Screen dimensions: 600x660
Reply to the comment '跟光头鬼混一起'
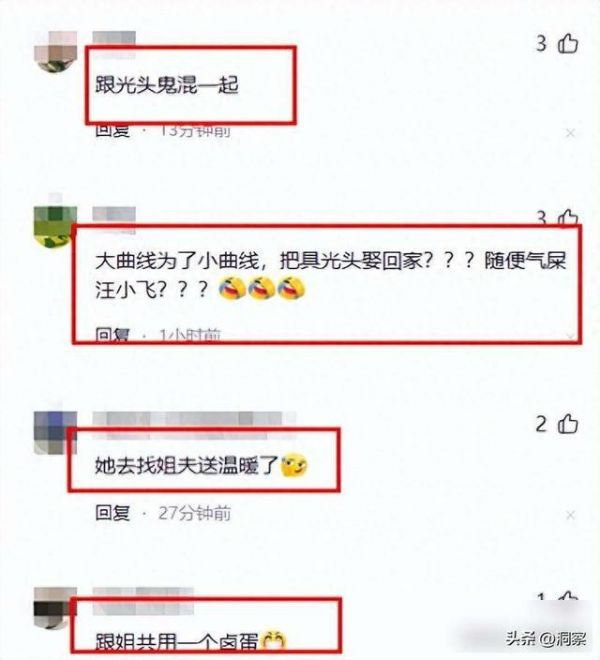pyautogui.click(x=112, y=130)
